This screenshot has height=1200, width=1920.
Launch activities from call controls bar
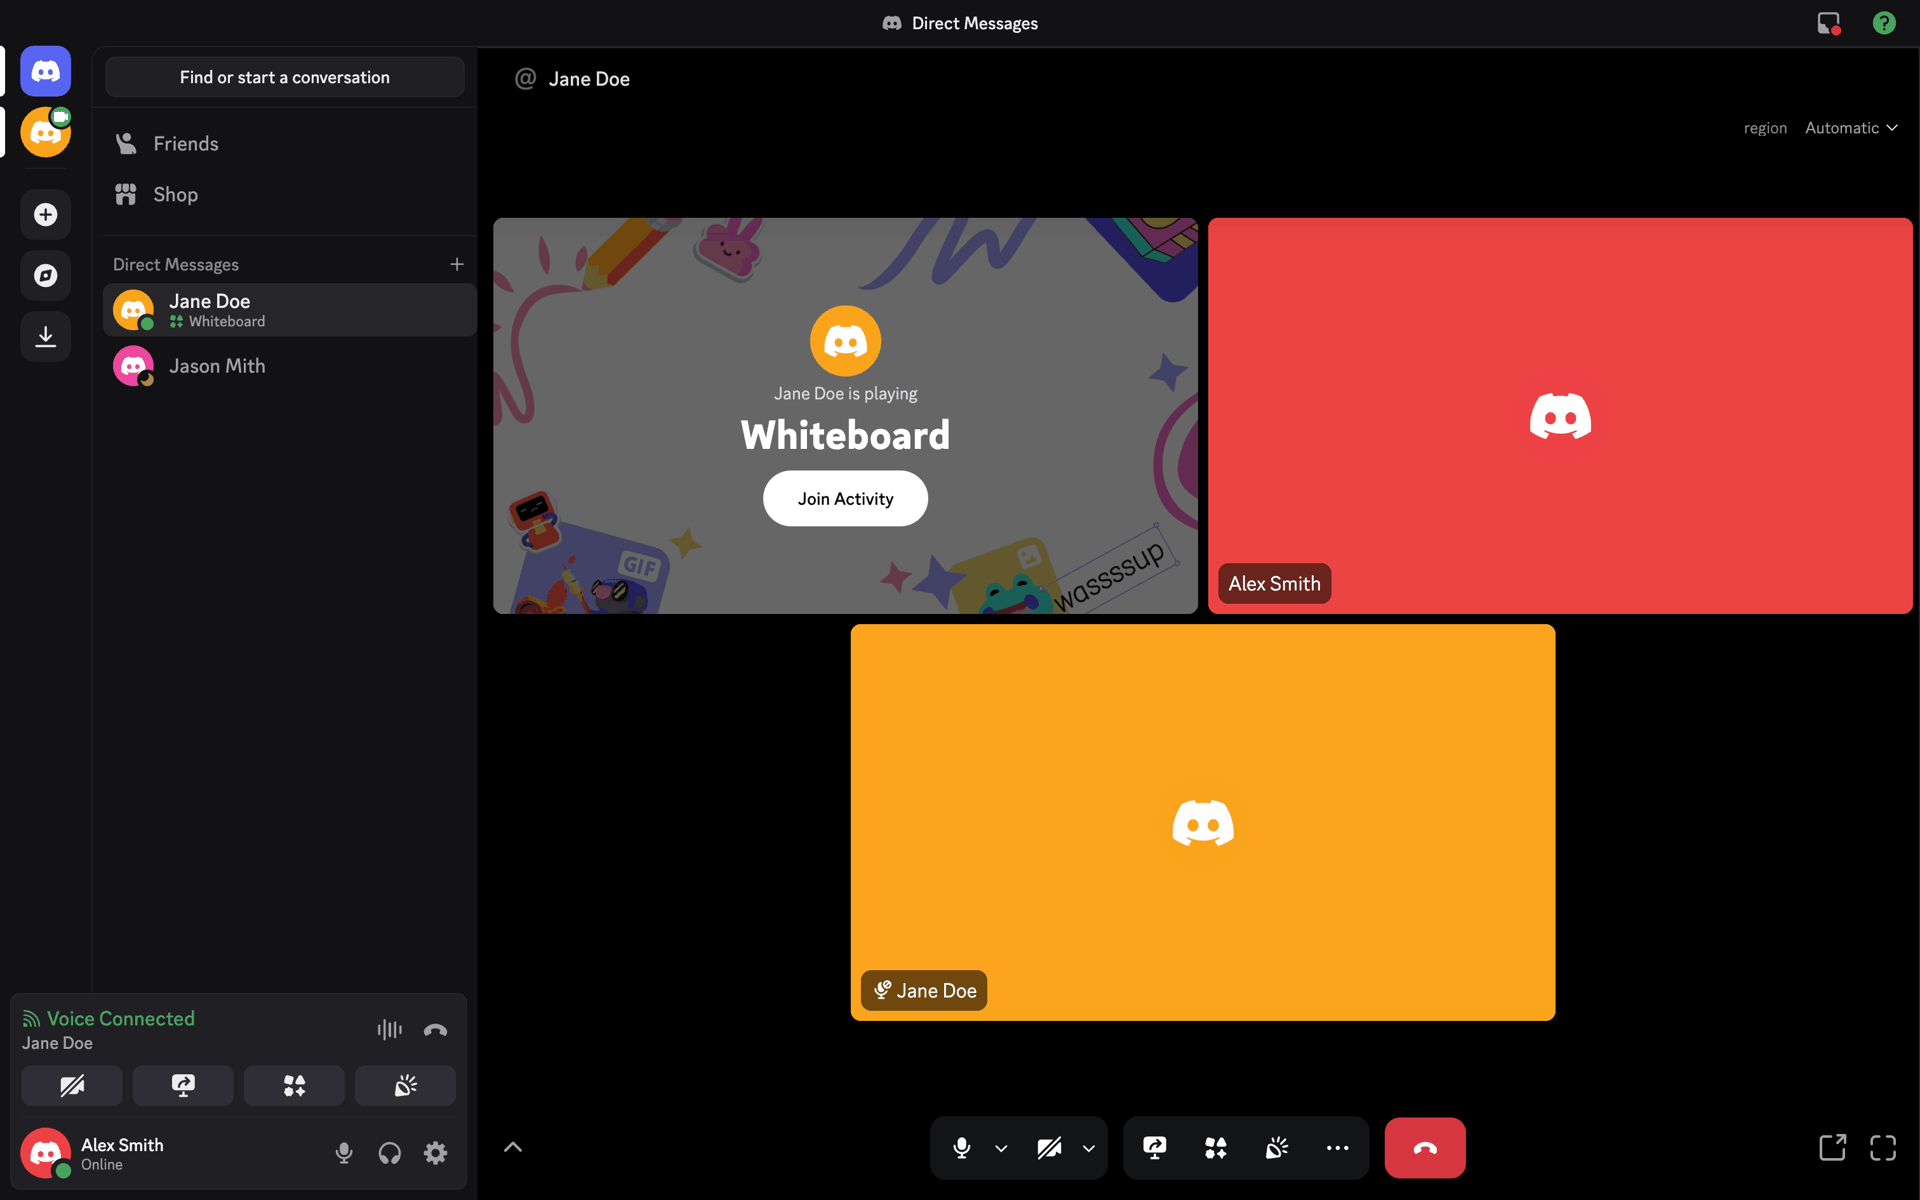point(1216,1148)
